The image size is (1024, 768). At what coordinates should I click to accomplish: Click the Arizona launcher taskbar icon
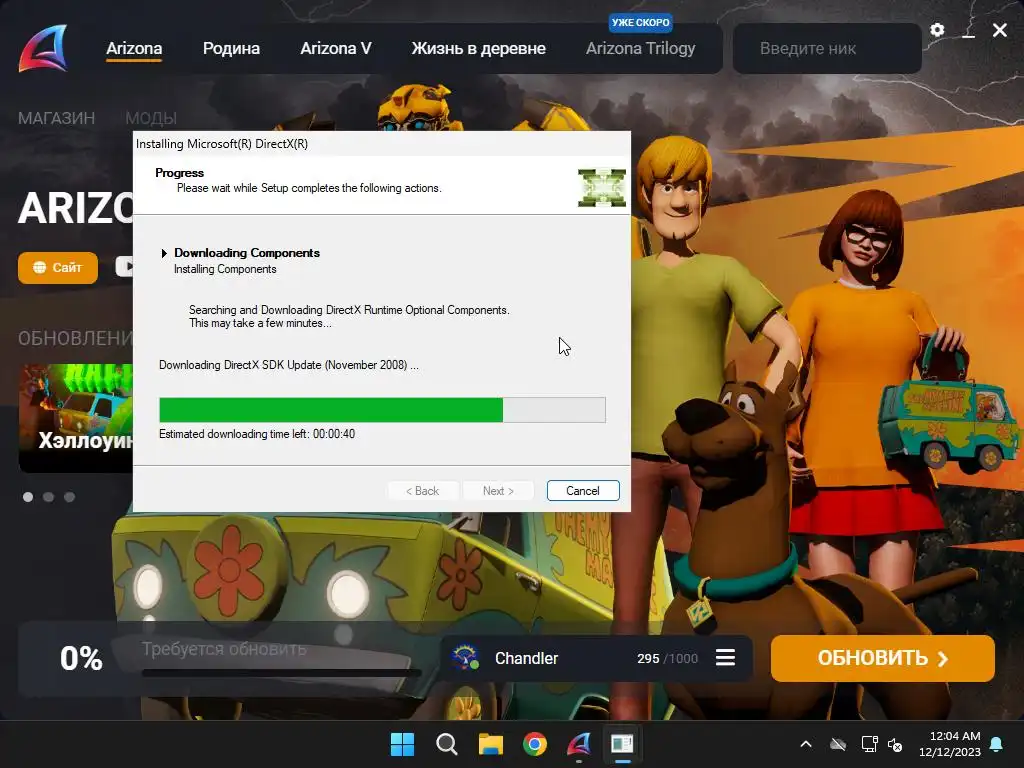point(579,744)
